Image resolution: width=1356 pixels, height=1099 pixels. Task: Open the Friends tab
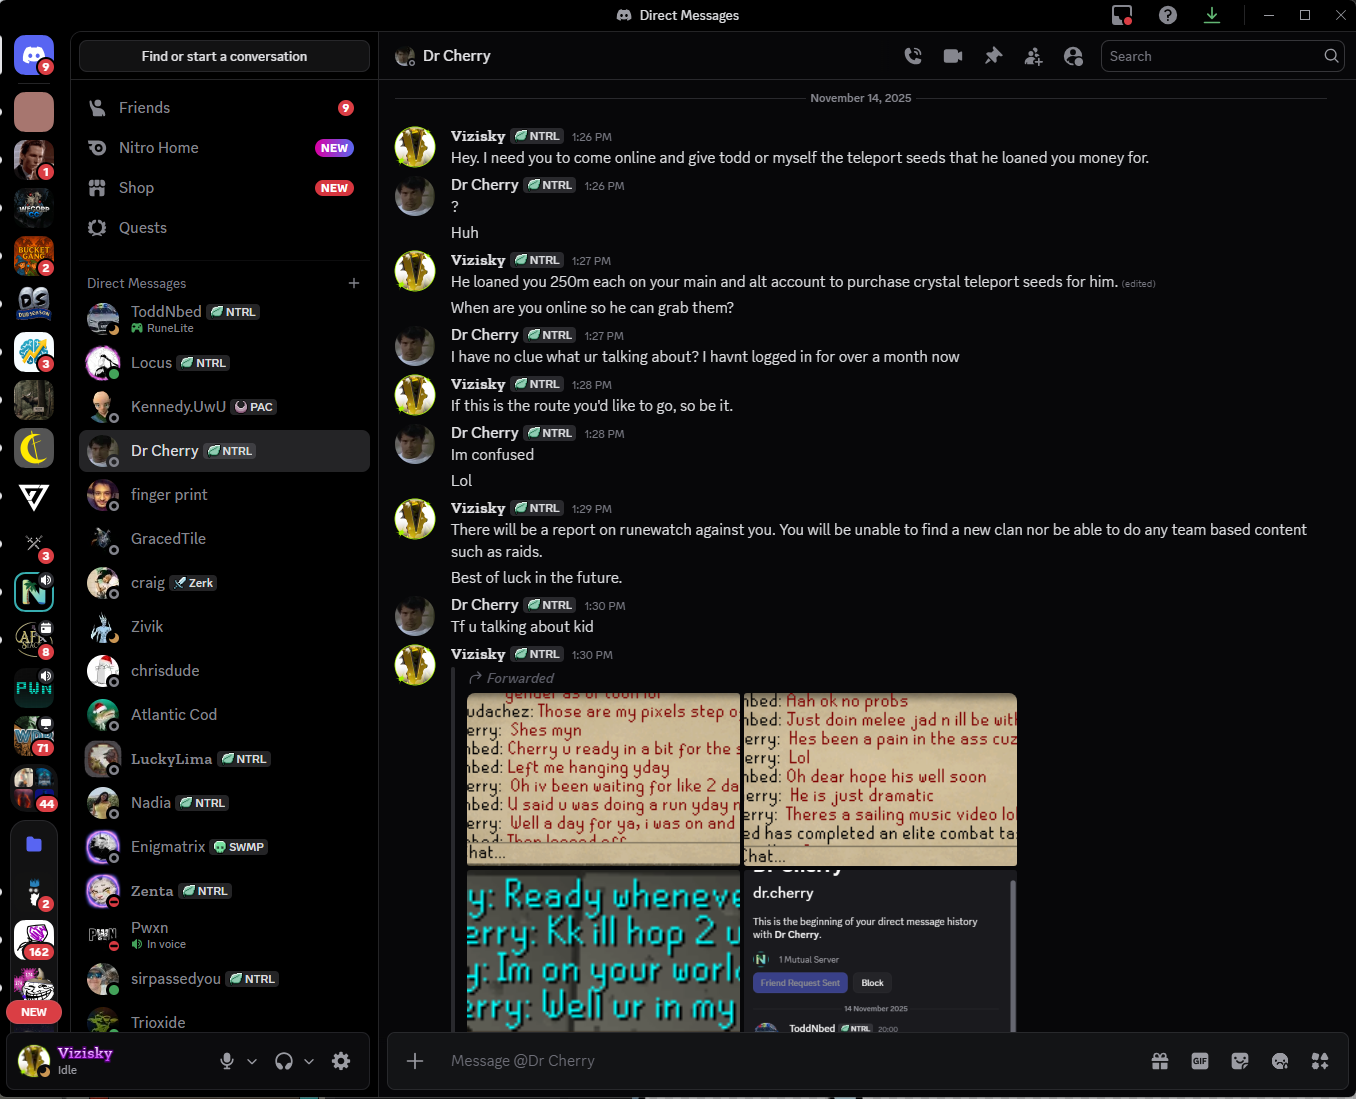coord(144,108)
